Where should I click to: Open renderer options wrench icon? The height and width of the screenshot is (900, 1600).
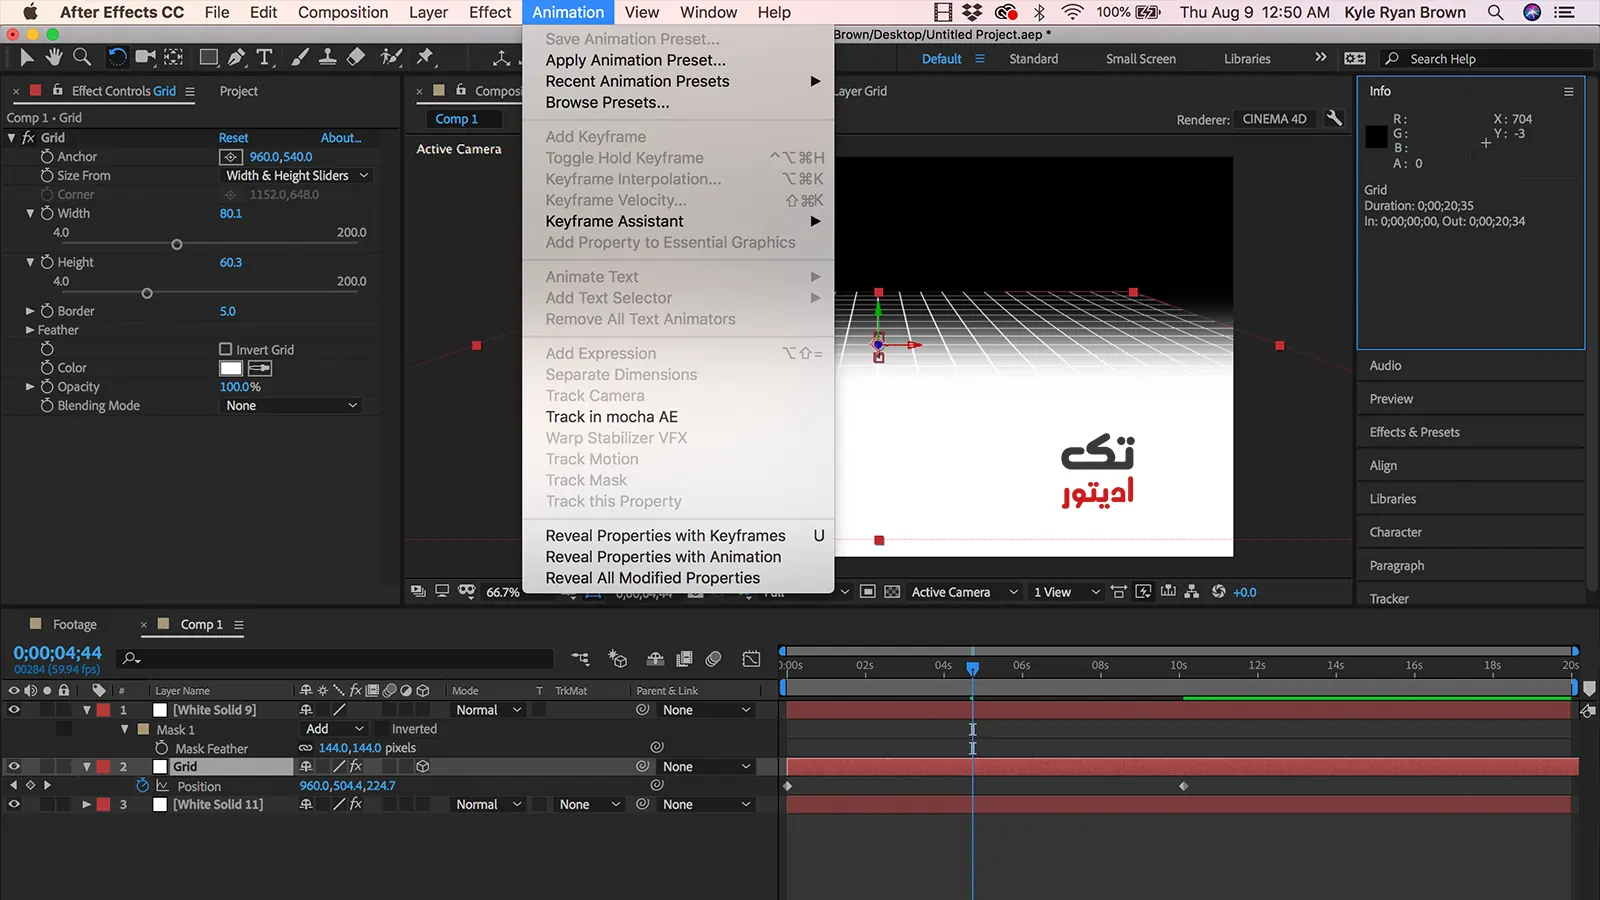click(x=1334, y=118)
